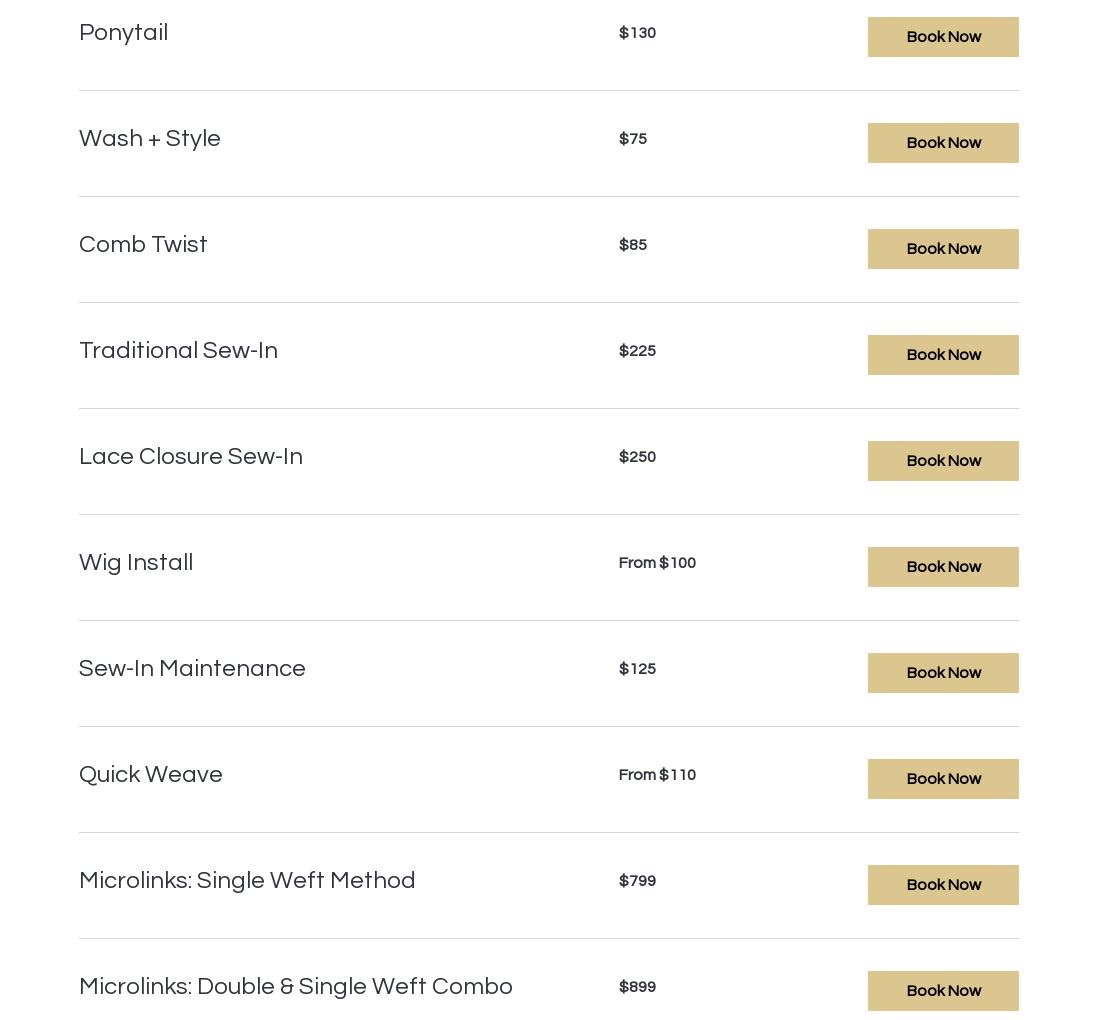Click the Comb Twist service name

click(x=143, y=245)
